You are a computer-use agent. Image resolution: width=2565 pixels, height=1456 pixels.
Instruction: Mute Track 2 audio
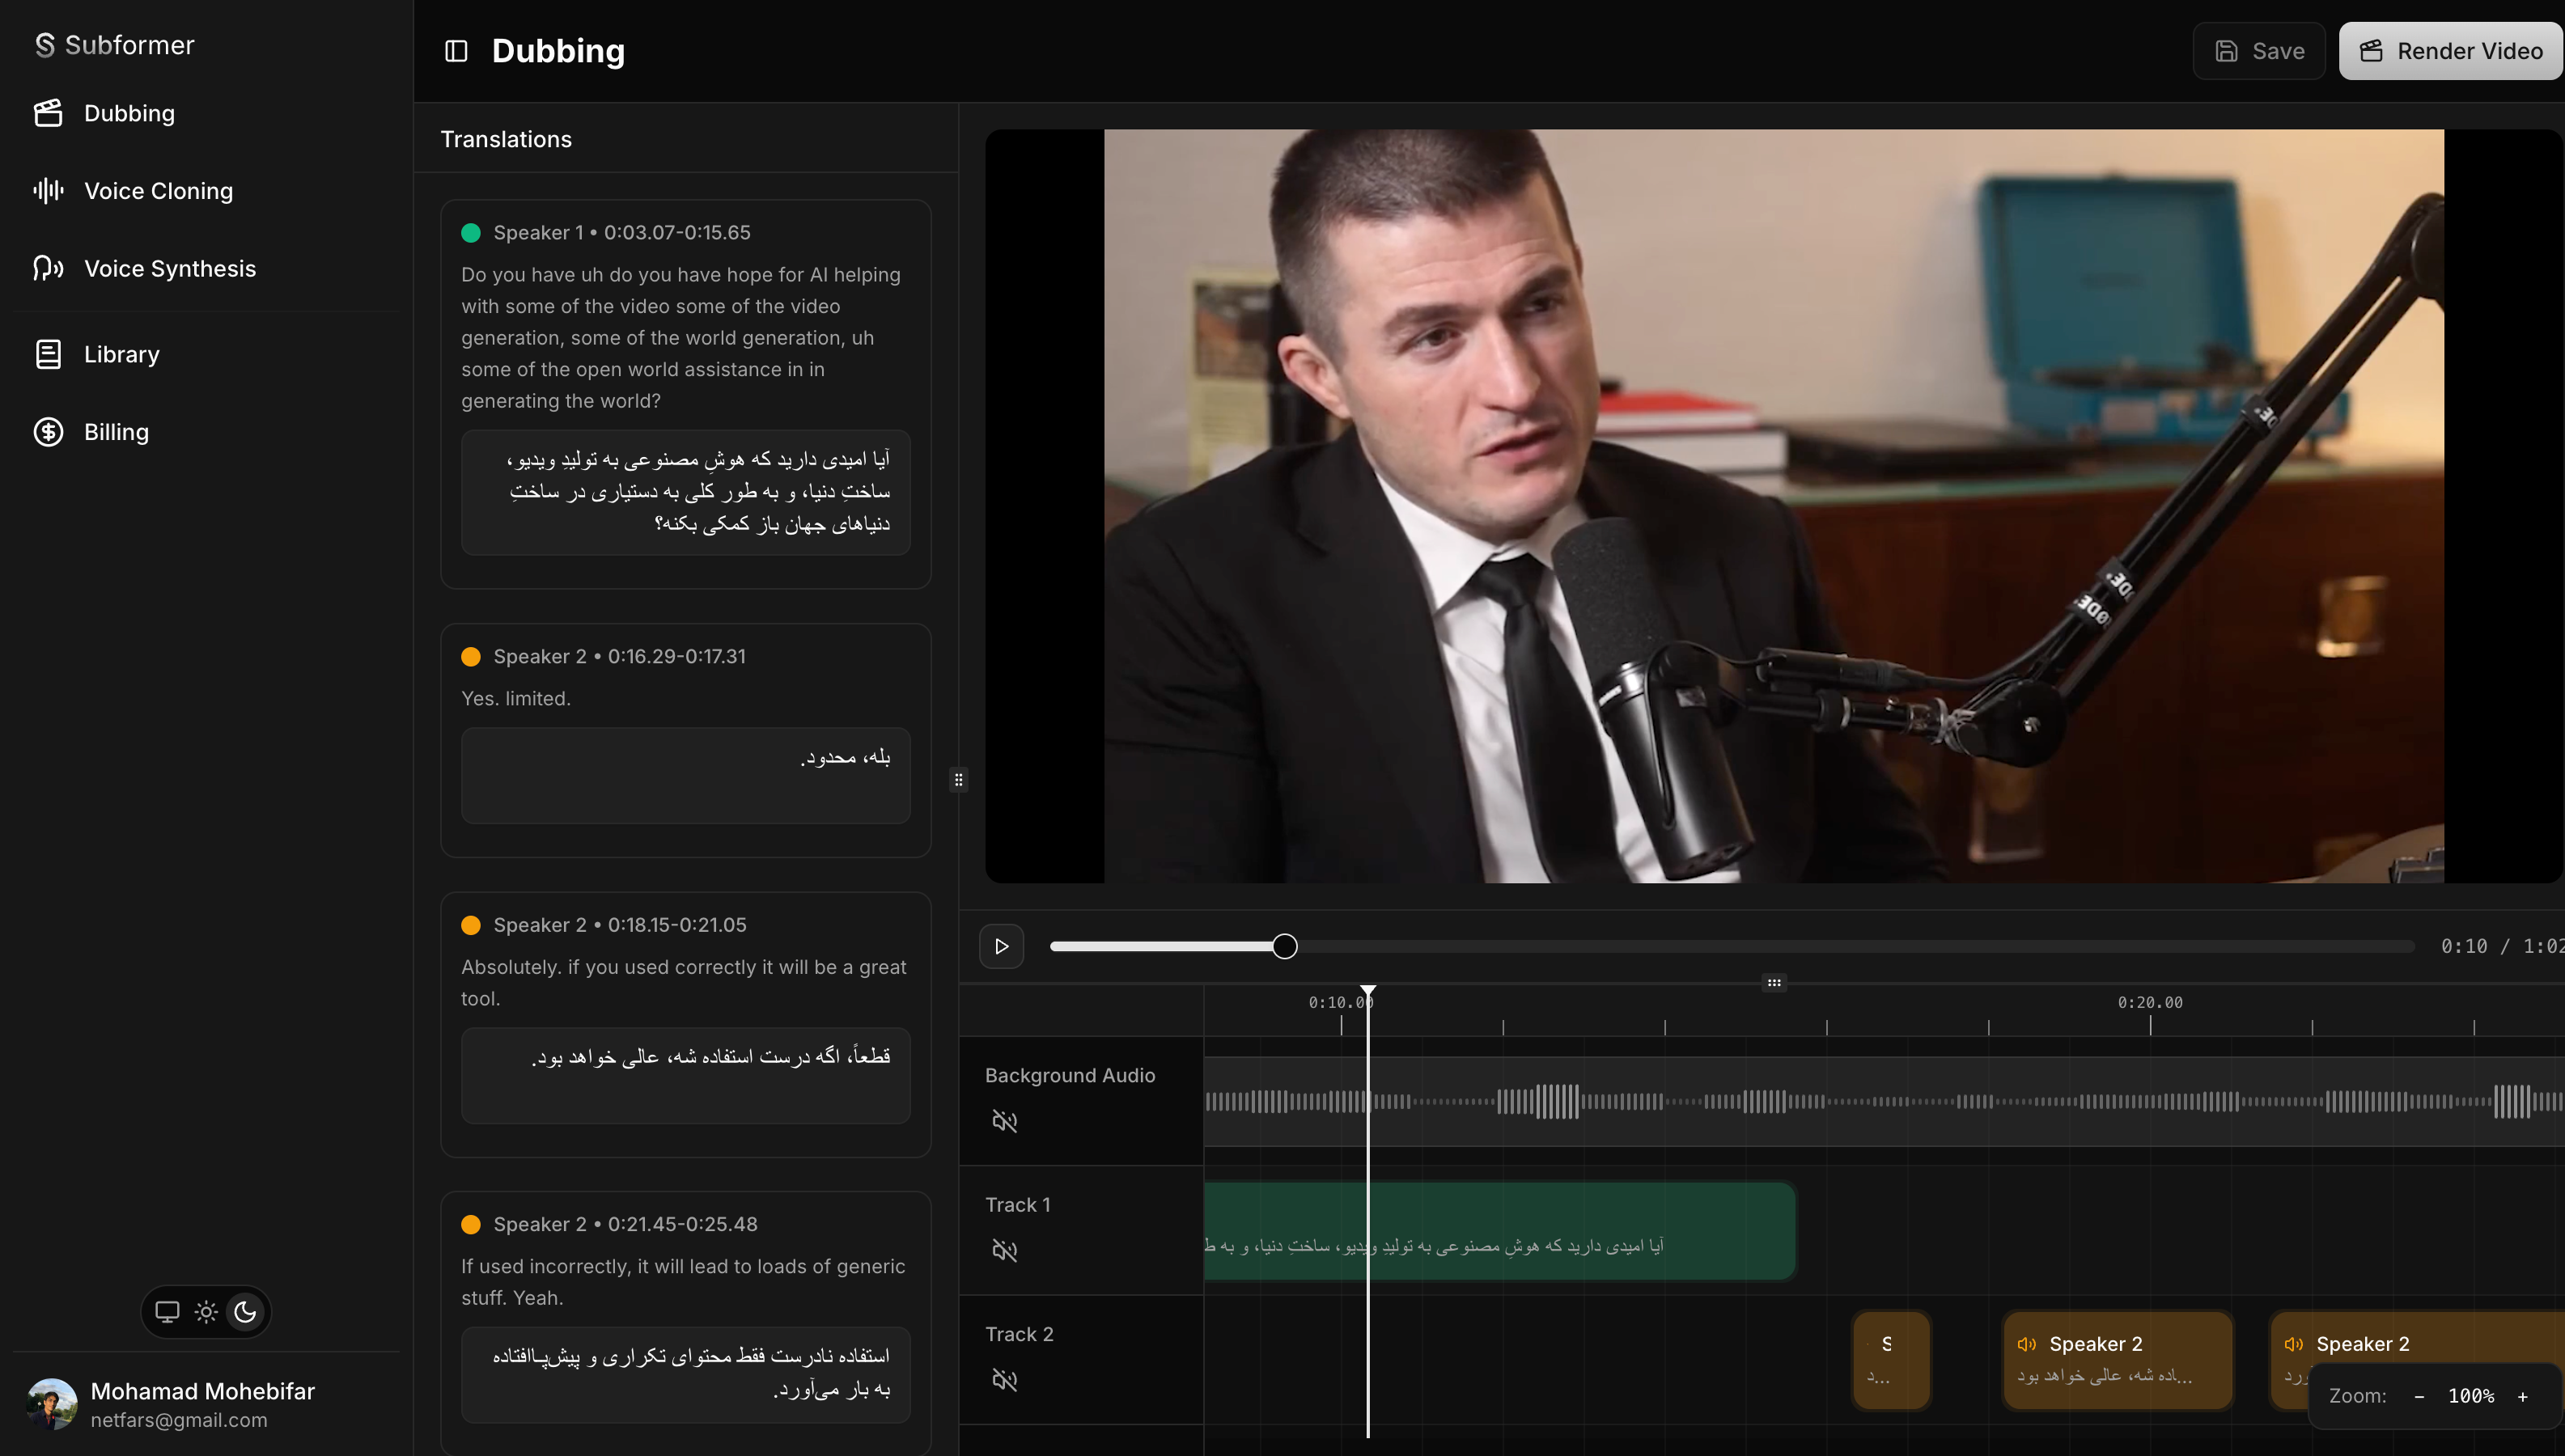[x=1004, y=1380]
